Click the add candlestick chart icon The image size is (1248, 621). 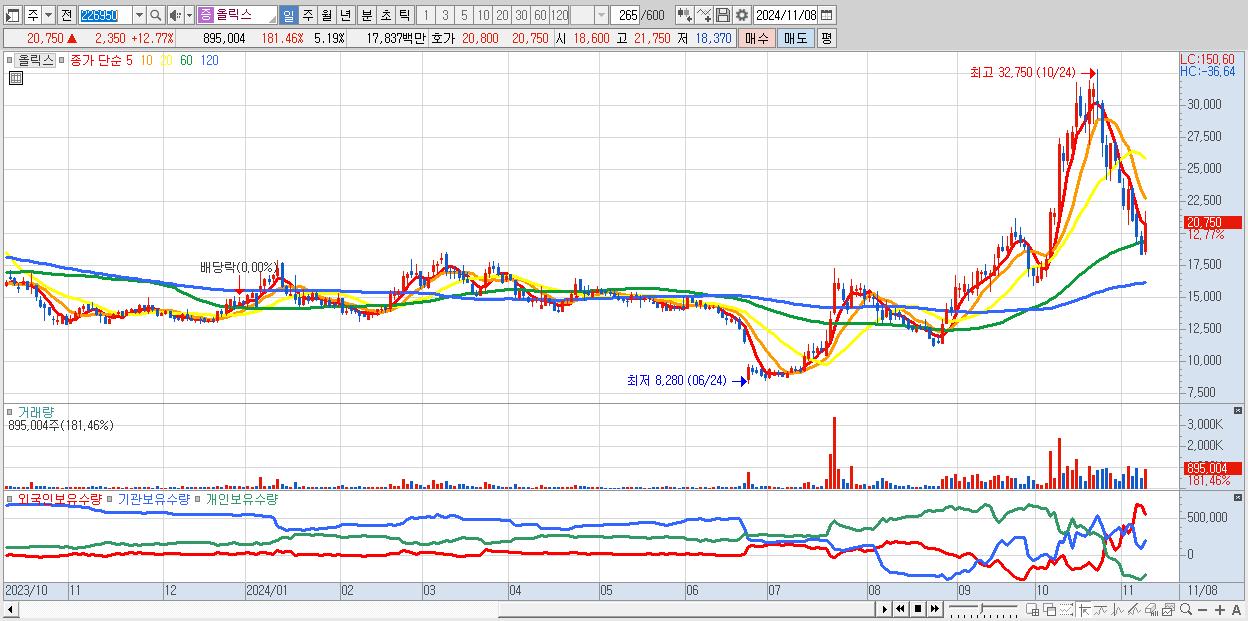[x=684, y=15]
